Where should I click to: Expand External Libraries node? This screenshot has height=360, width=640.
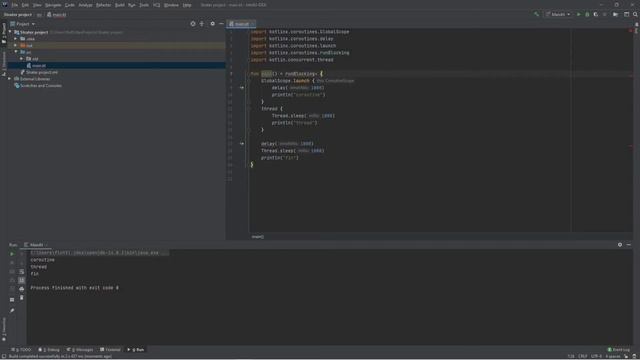10,79
